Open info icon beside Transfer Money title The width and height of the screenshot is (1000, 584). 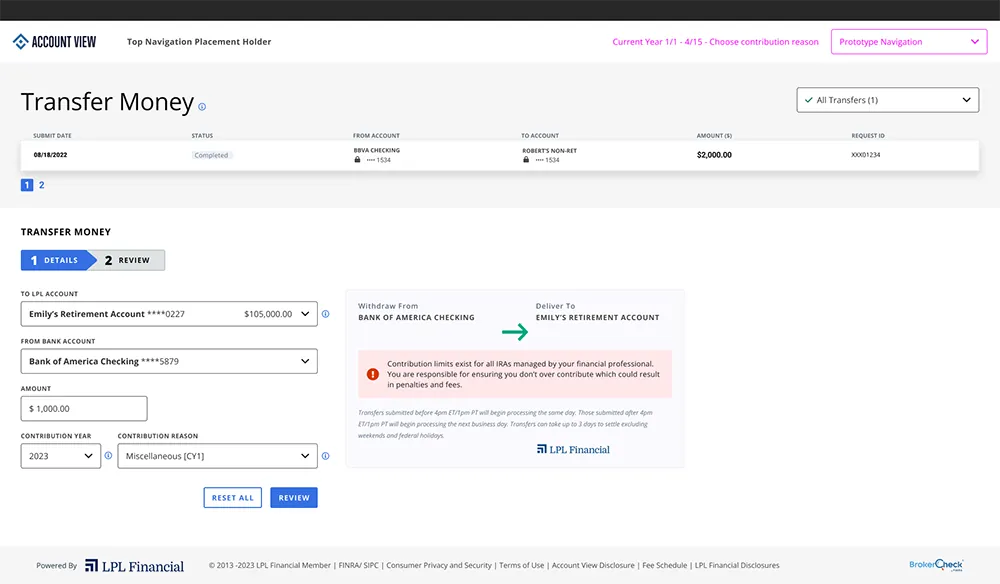[x=202, y=107]
